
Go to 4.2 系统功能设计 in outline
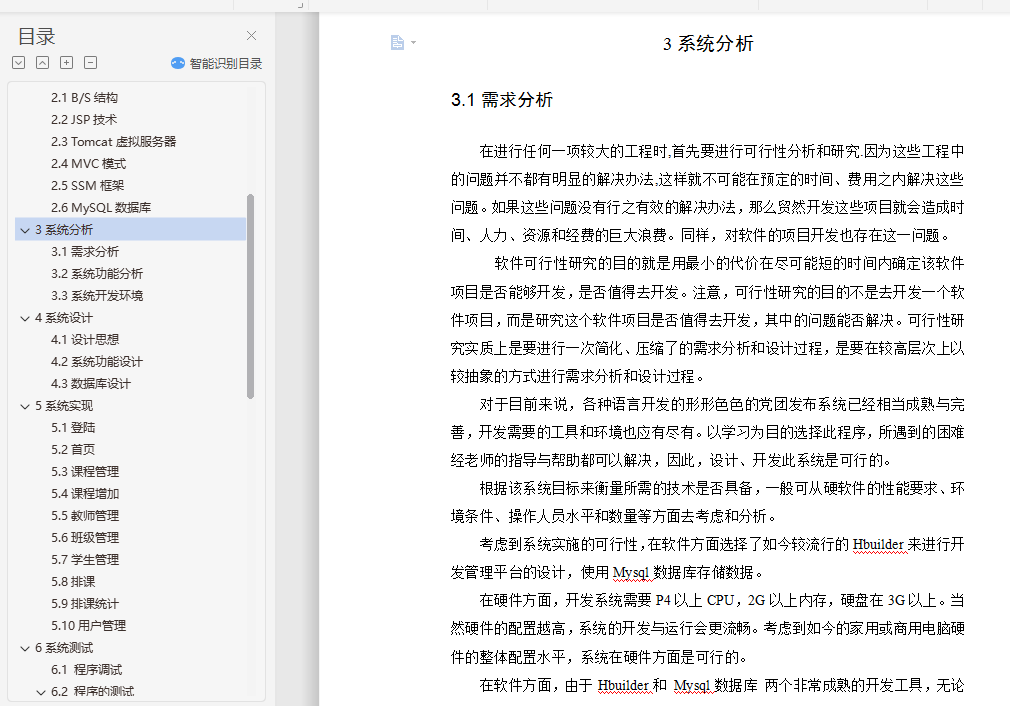(x=97, y=362)
